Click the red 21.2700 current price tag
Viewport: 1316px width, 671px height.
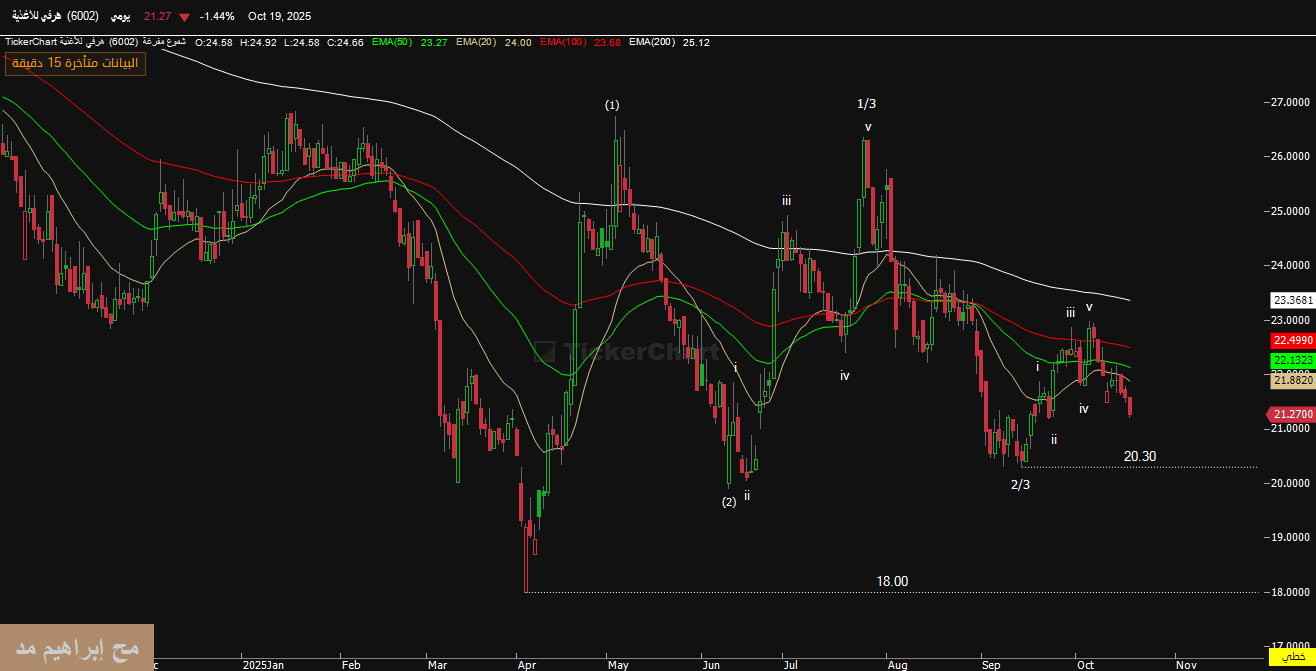point(1291,414)
